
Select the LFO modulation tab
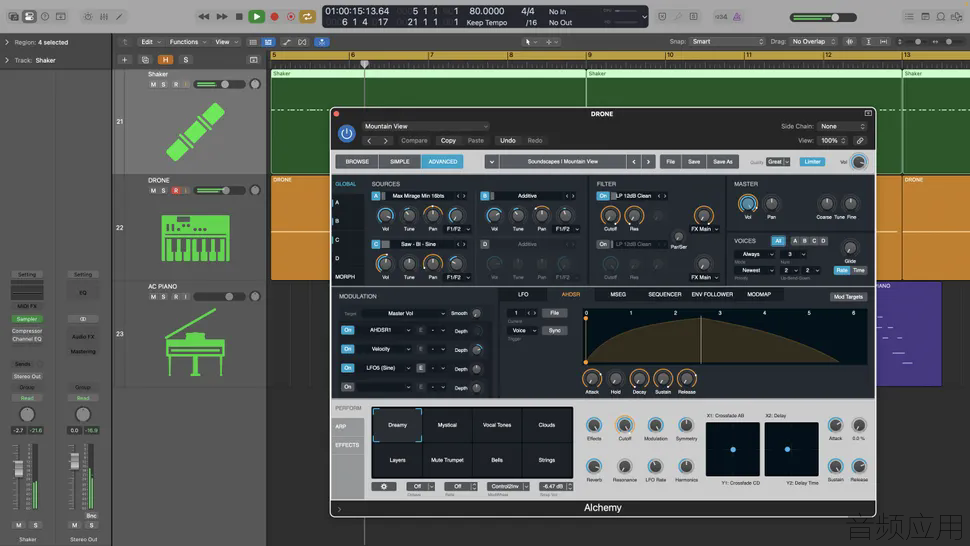[523, 294]
